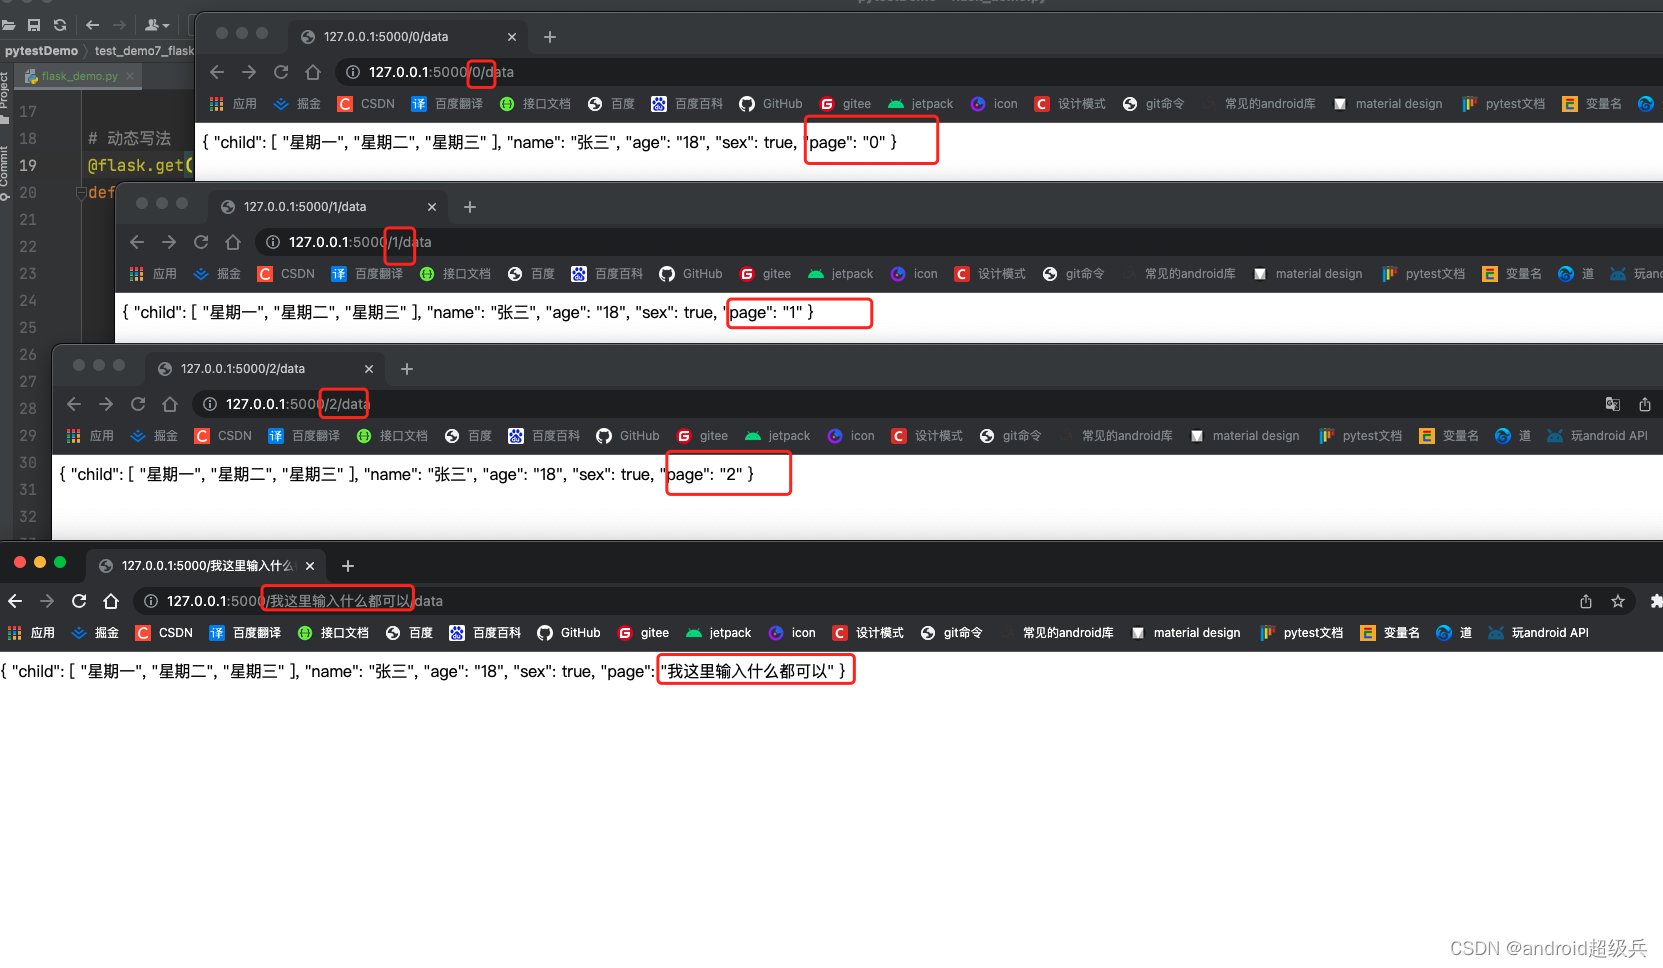Open the 掘金 bookmark in the front window
Viewport: 1663px width, 968px height.
(x=95, y=633)
